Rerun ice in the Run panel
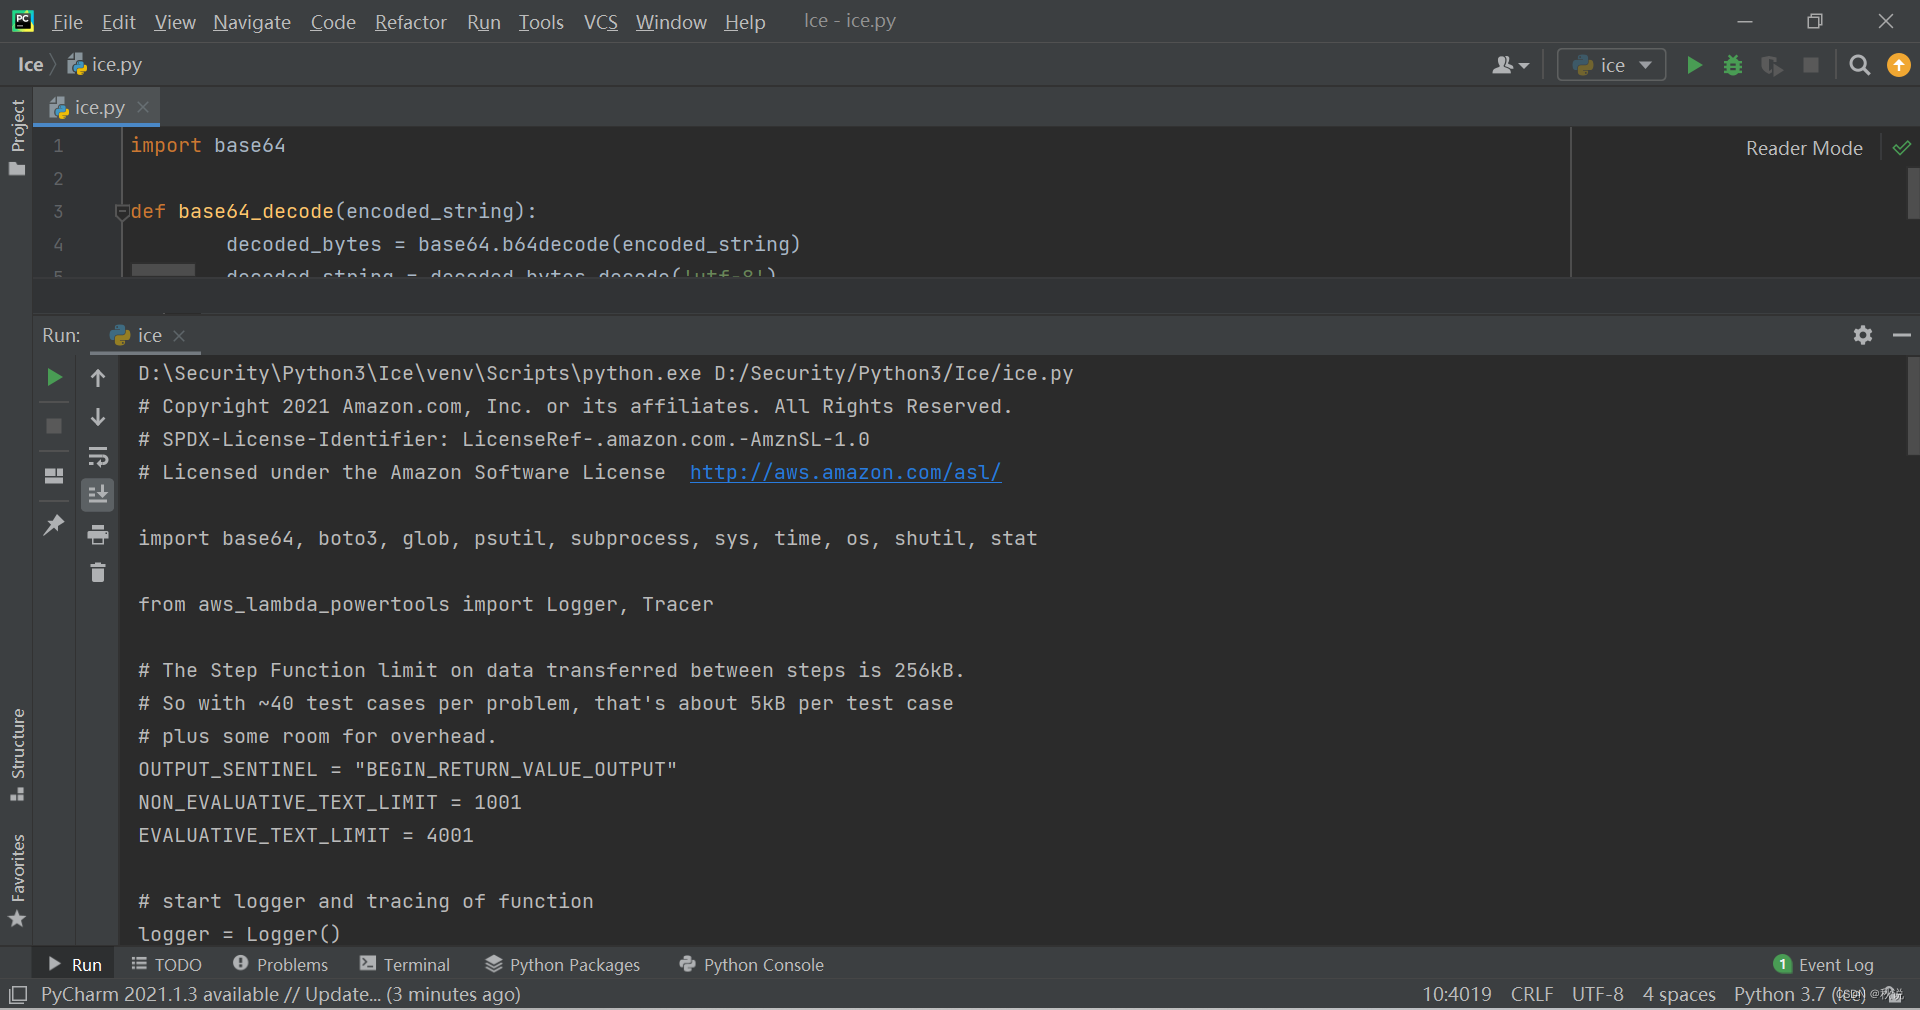 (55, 377)
